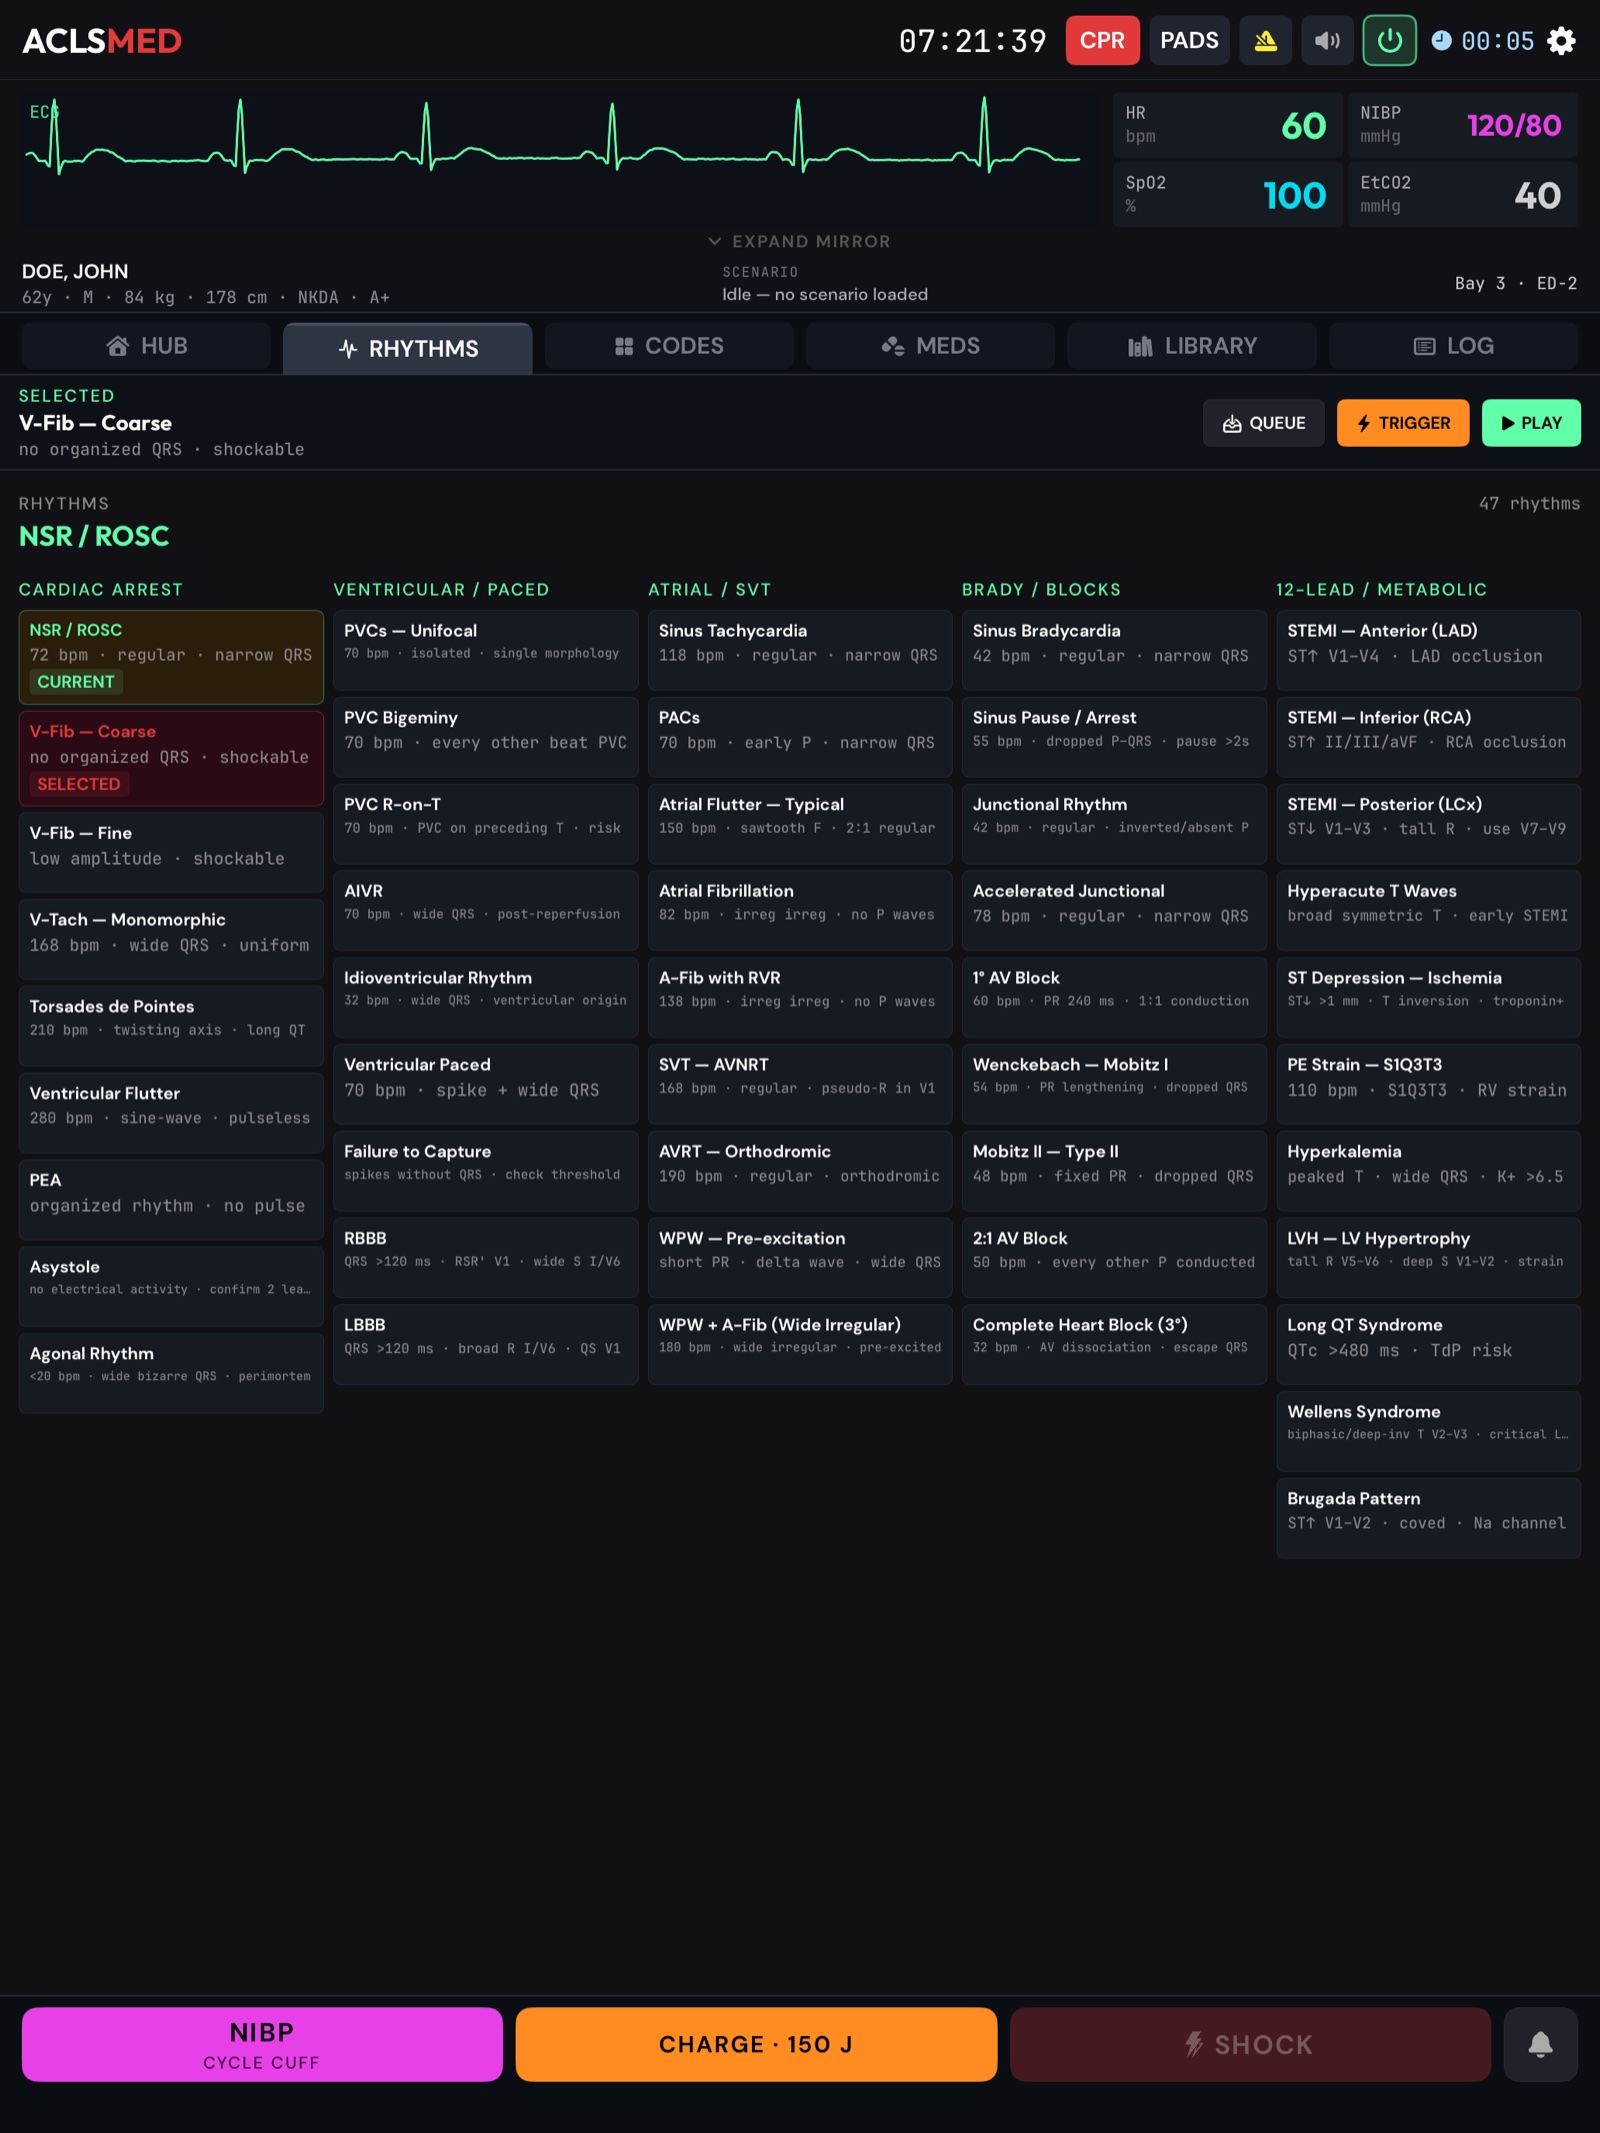
Task: Pick the LBBB rhythm card
Action: (x=486, y=1344)
